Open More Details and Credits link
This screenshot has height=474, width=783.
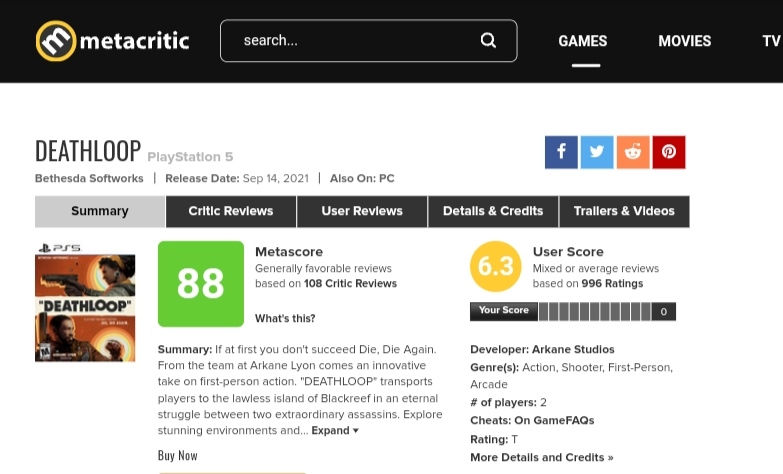541,457
